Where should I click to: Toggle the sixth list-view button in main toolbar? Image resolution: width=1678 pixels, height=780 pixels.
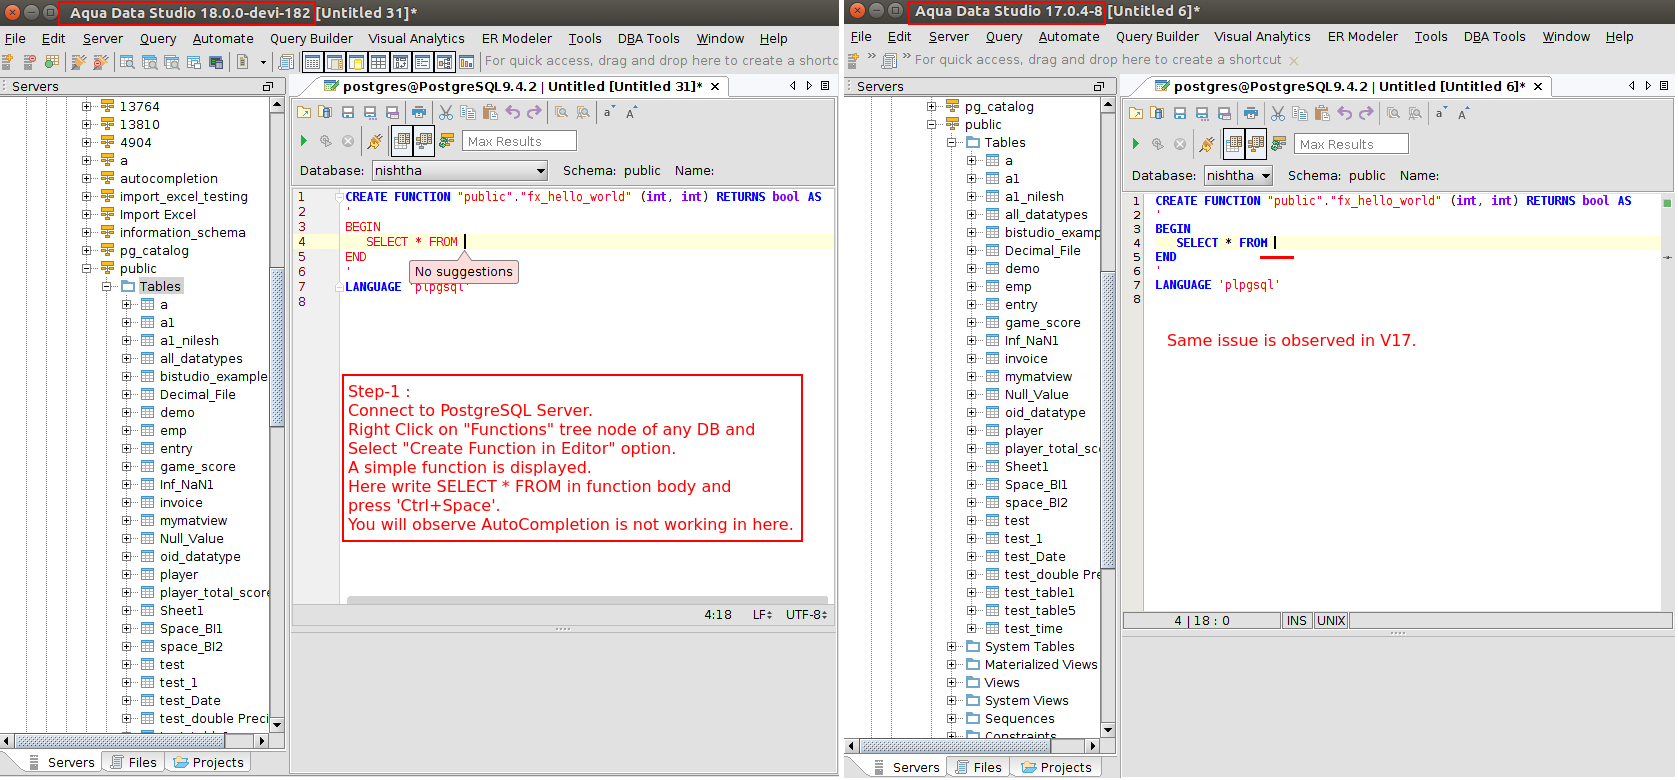[x=422, y=62]
